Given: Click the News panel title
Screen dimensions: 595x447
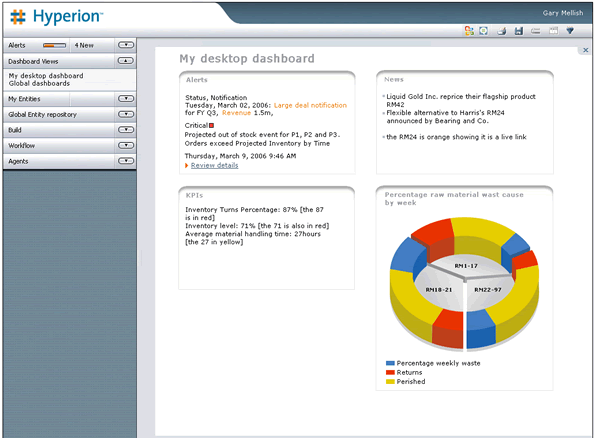Looking at the screenshot, I should pyautogui.click(x=394, y=79).
